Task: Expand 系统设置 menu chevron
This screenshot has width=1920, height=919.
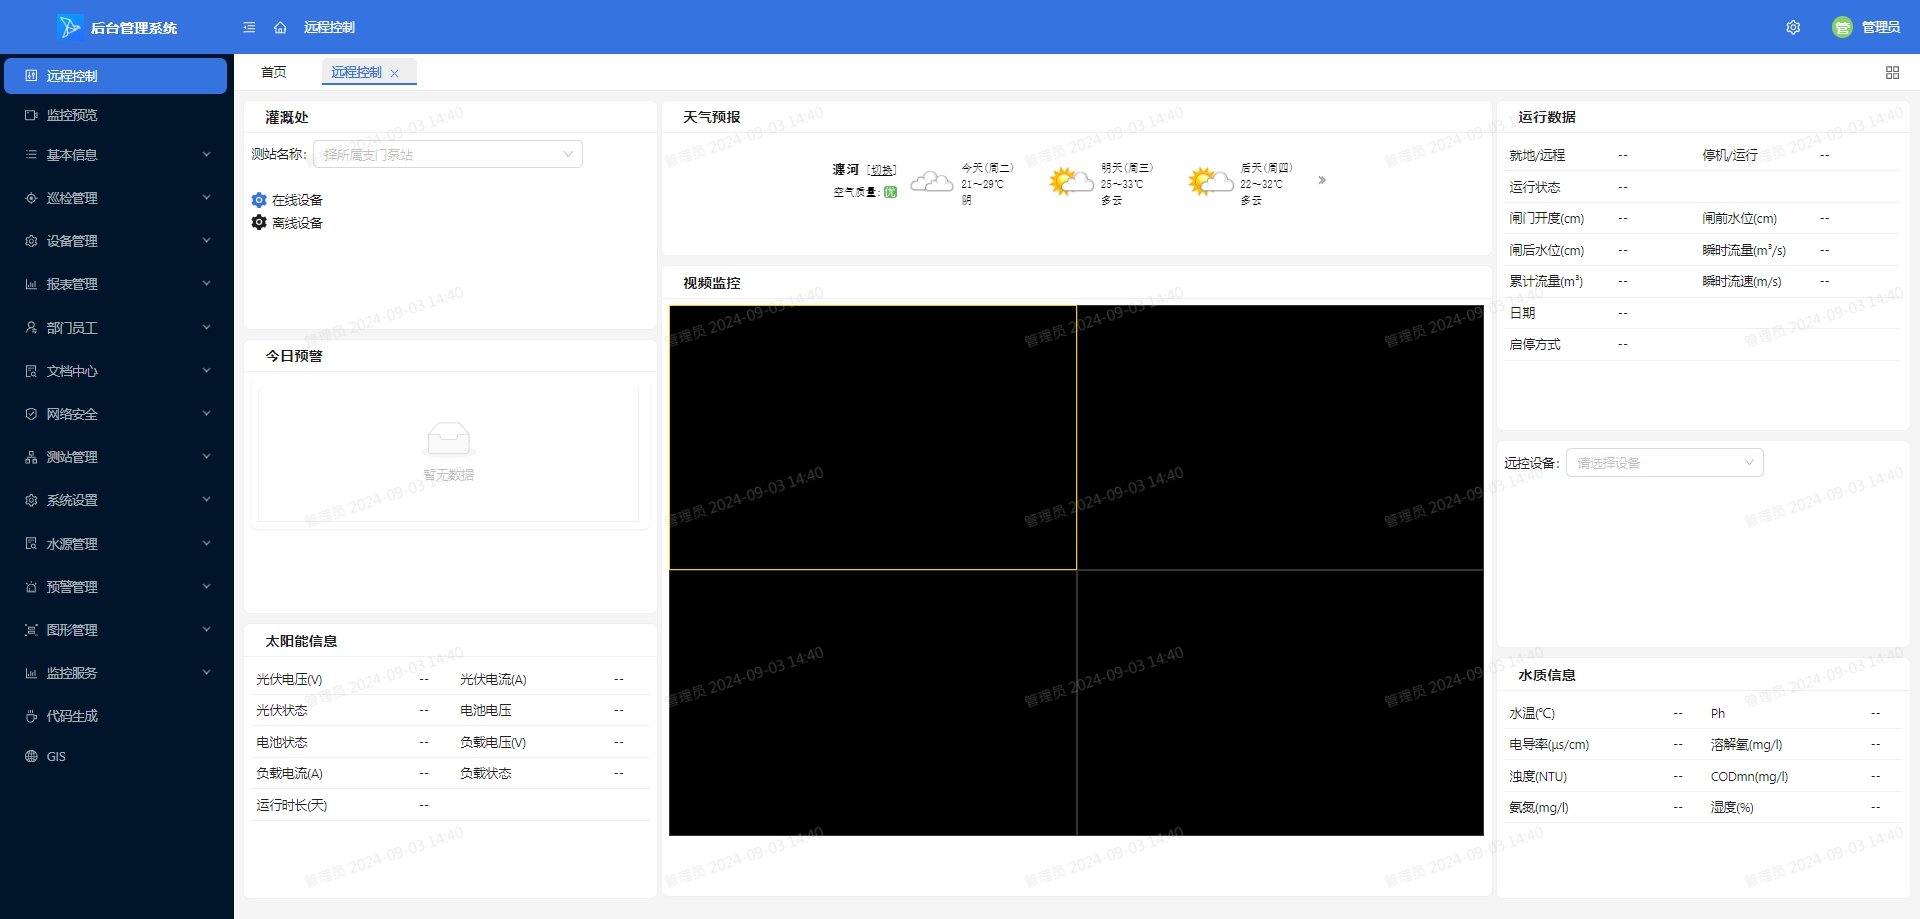Action: (206, 499)
